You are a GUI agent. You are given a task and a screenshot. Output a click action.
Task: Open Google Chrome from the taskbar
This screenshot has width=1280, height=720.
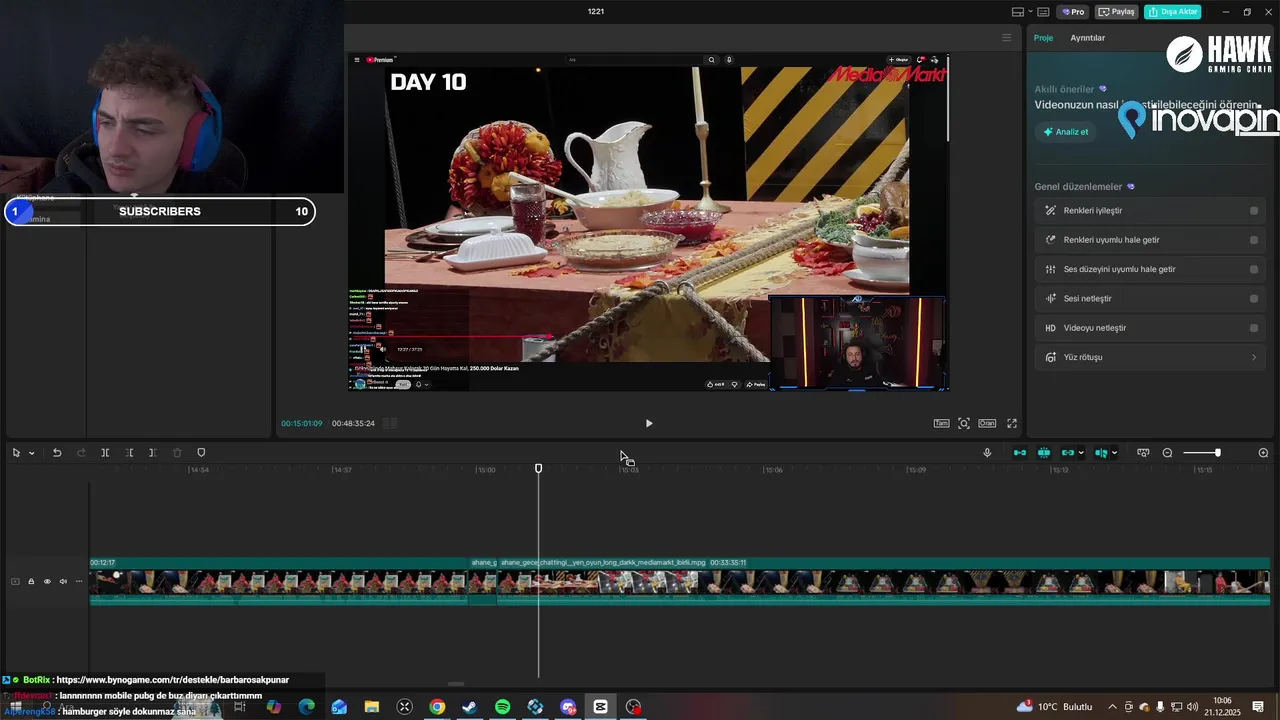point(437,707)
